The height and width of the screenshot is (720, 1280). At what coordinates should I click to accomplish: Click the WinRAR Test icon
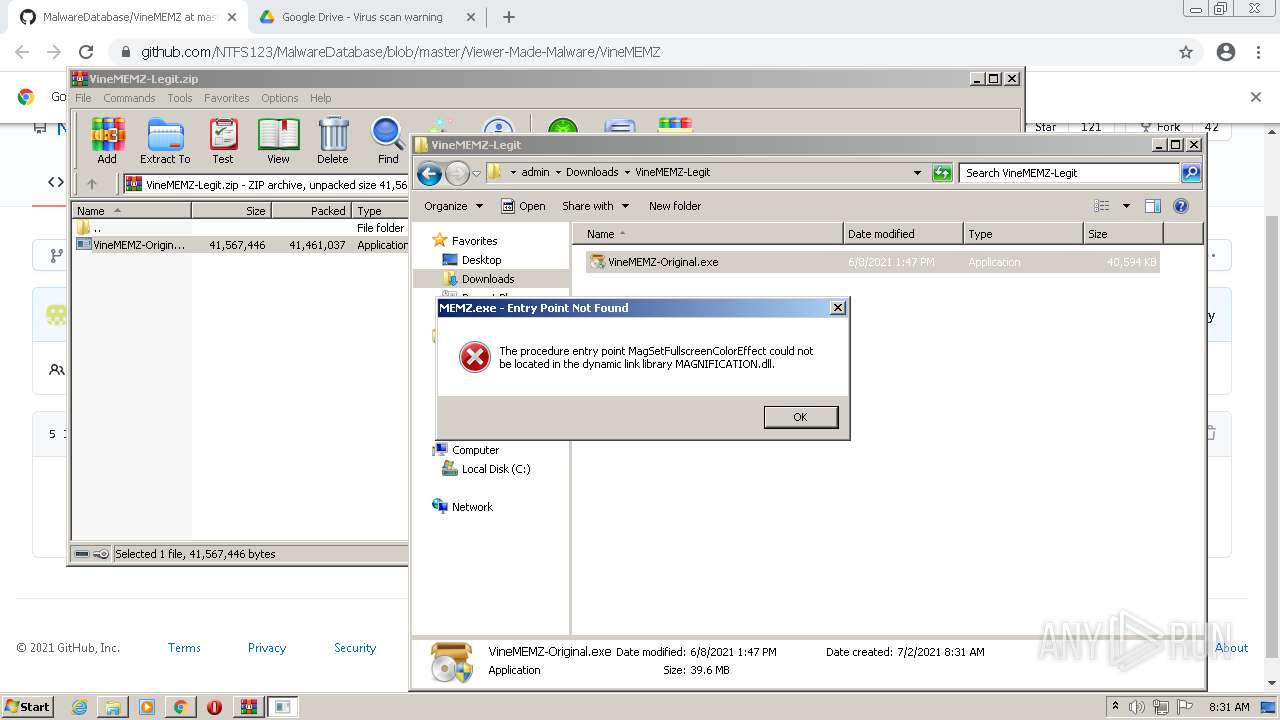pos(223,140)
